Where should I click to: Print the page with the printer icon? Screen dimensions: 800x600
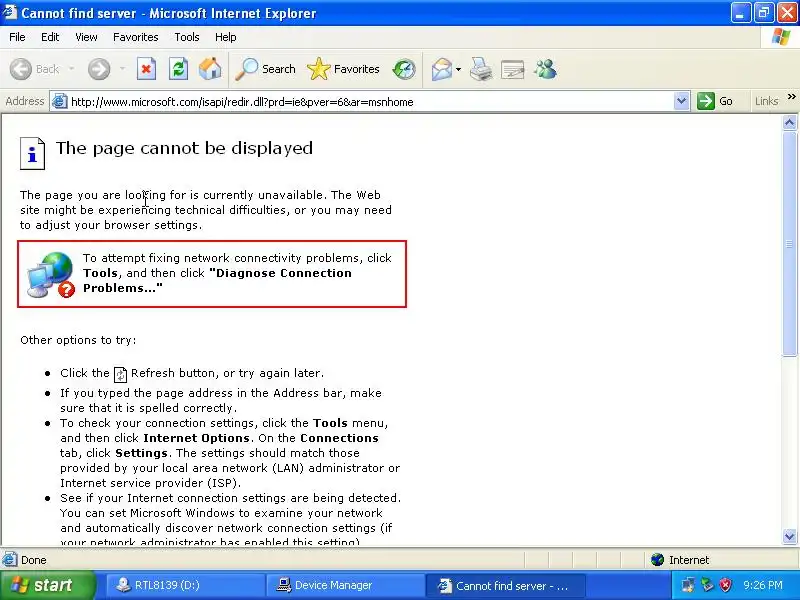481,69
